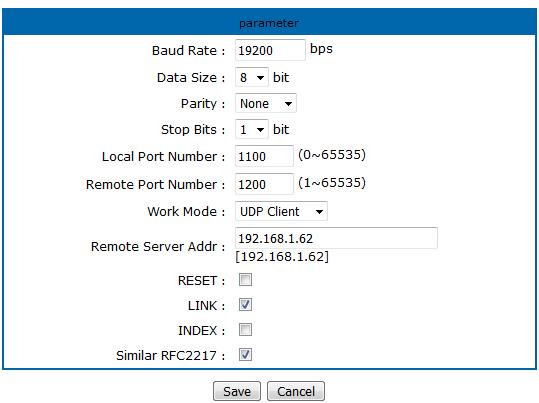Click the Save button
Screen dimensions: 539x403
(x=237, y=391)
